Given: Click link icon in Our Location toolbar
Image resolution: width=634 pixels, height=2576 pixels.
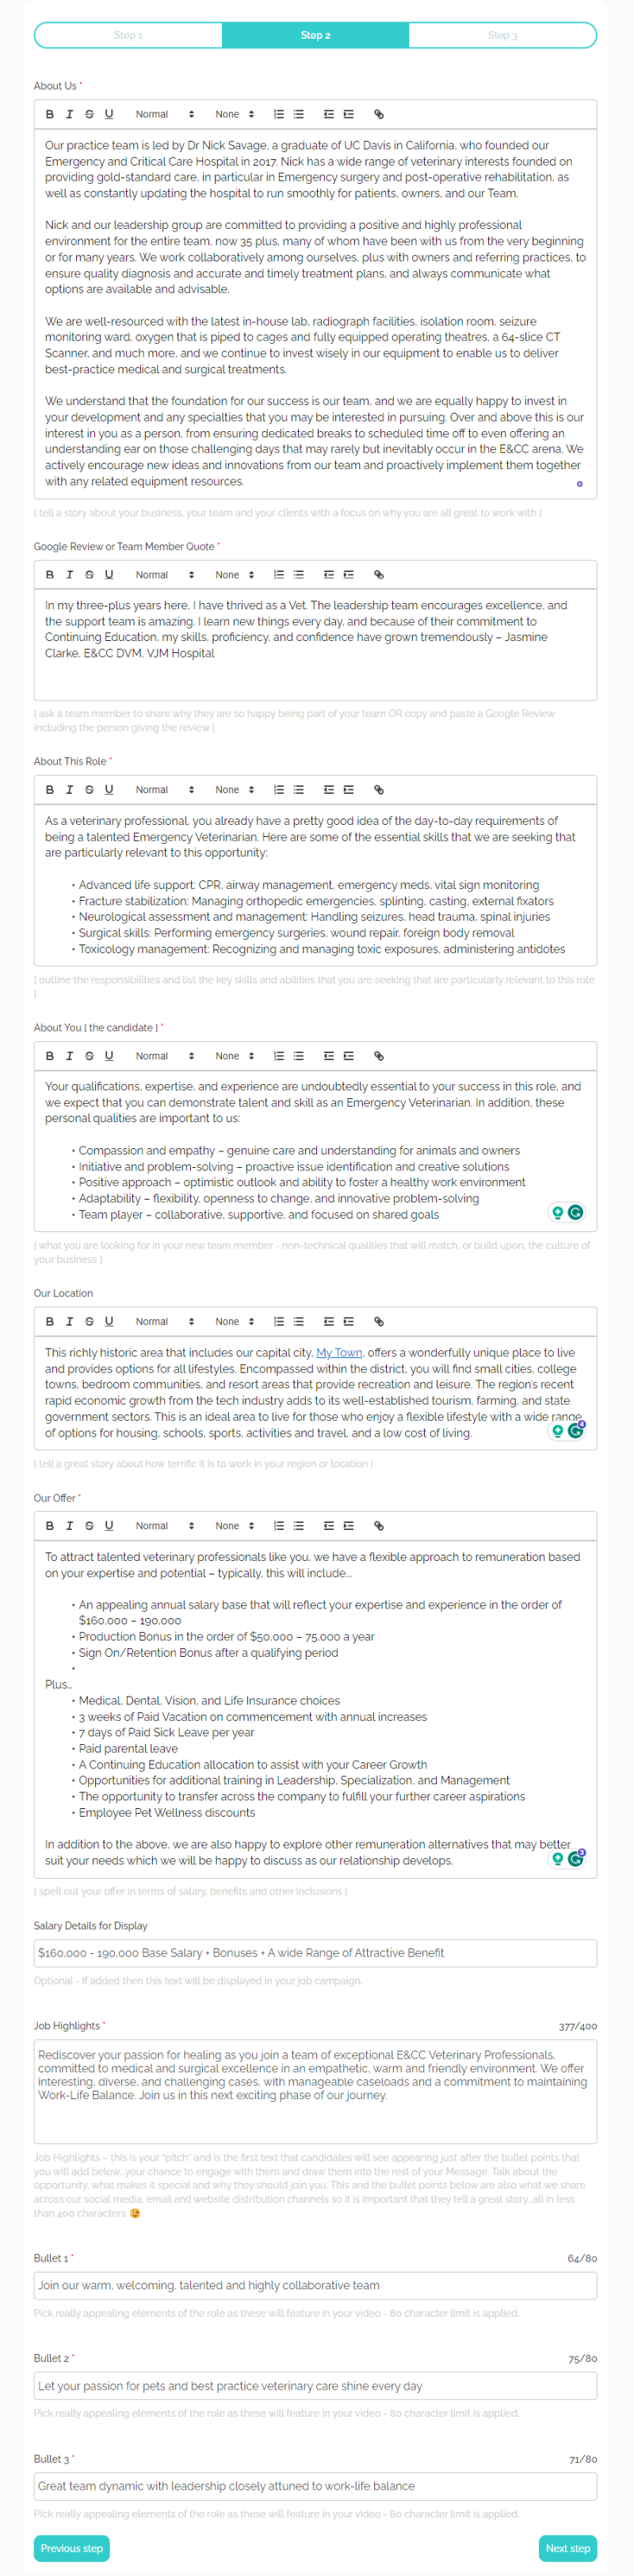Looking at the screenshot, I should pyautogui.click(x=378, y=1322).
